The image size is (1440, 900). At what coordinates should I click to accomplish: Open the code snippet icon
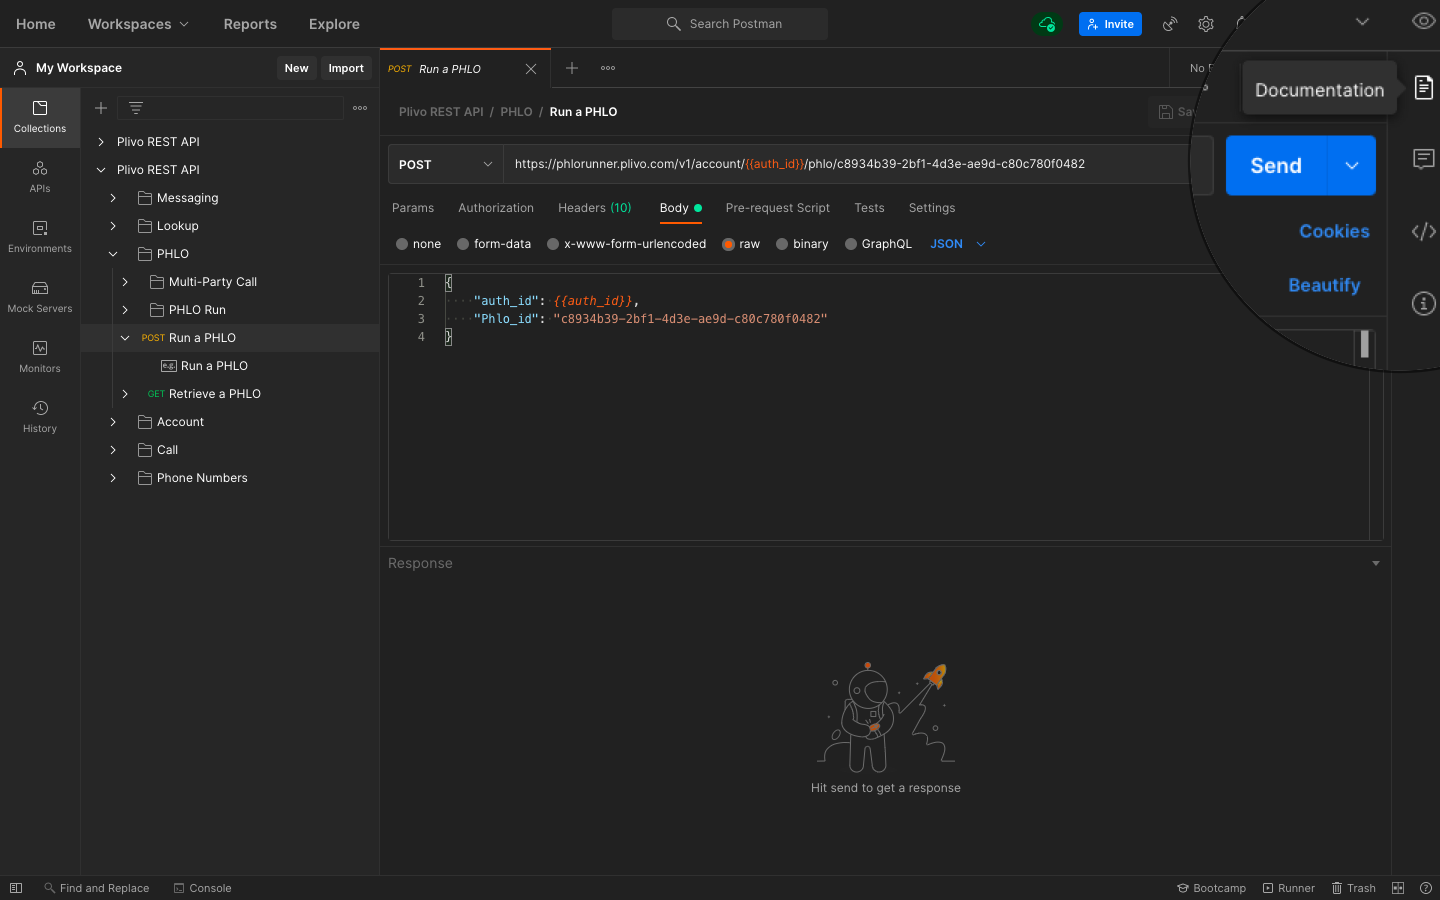point(1423,231)
